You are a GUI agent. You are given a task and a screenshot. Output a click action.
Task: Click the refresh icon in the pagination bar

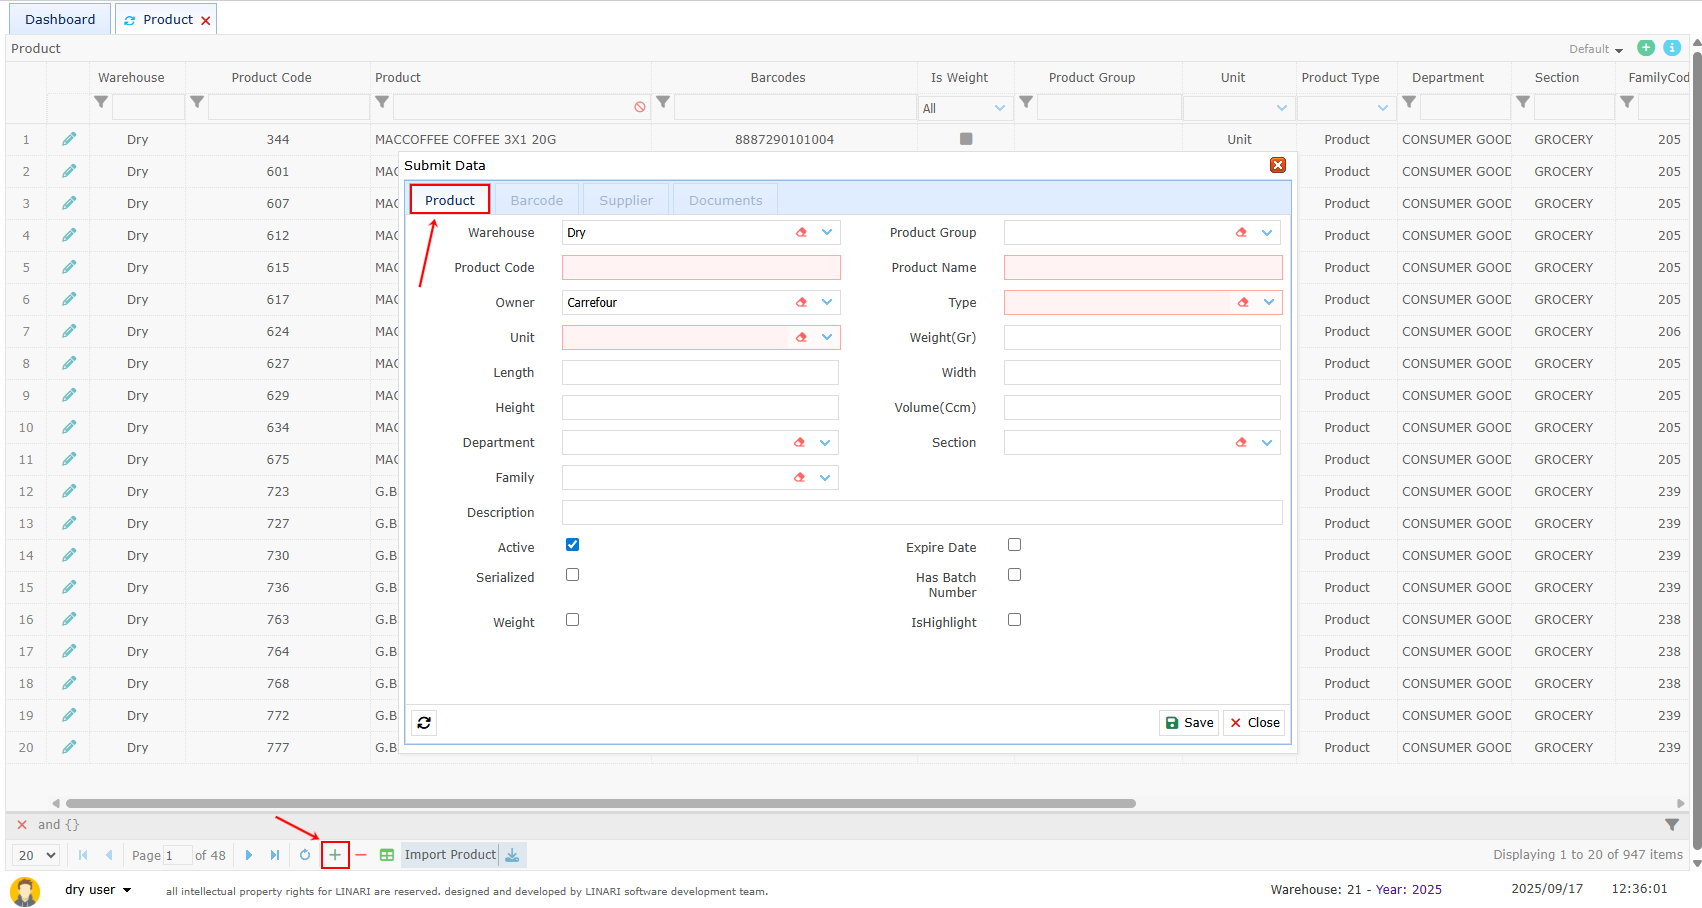point(305,855)
